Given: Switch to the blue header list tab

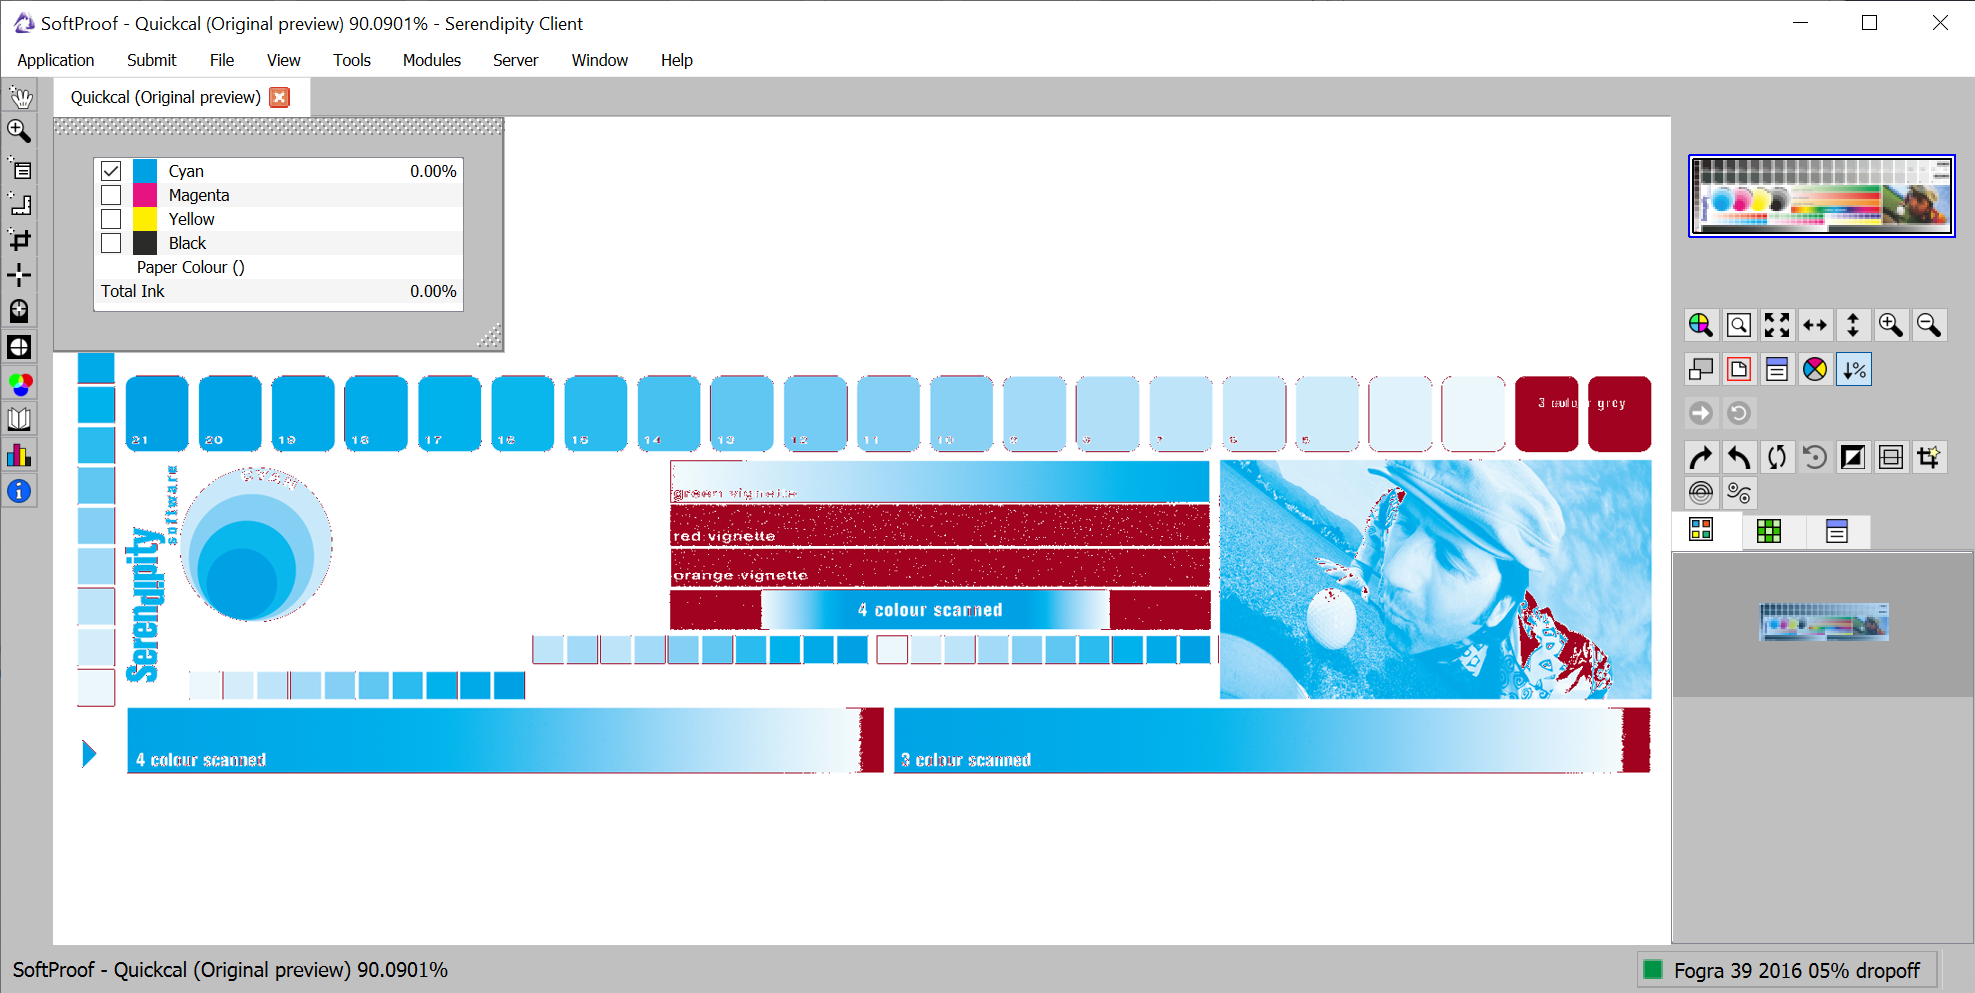Looking at the screenshot, I should coord(1837,531).
